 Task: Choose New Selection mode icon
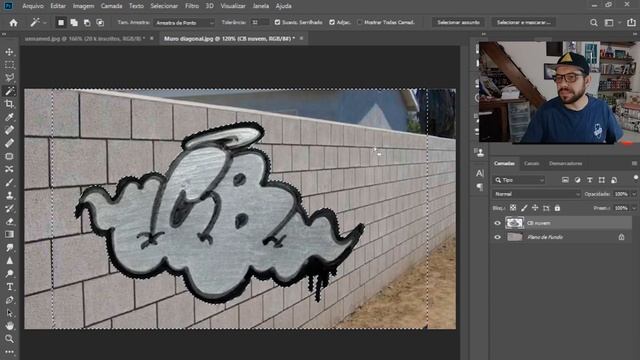click(x=61, y=23)
